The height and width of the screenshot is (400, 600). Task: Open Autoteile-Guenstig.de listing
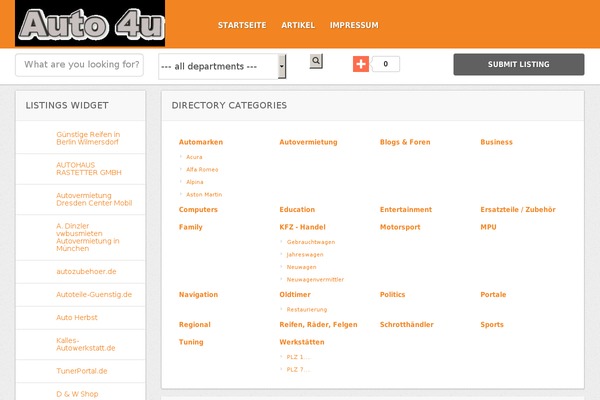[x=94, y=294]
